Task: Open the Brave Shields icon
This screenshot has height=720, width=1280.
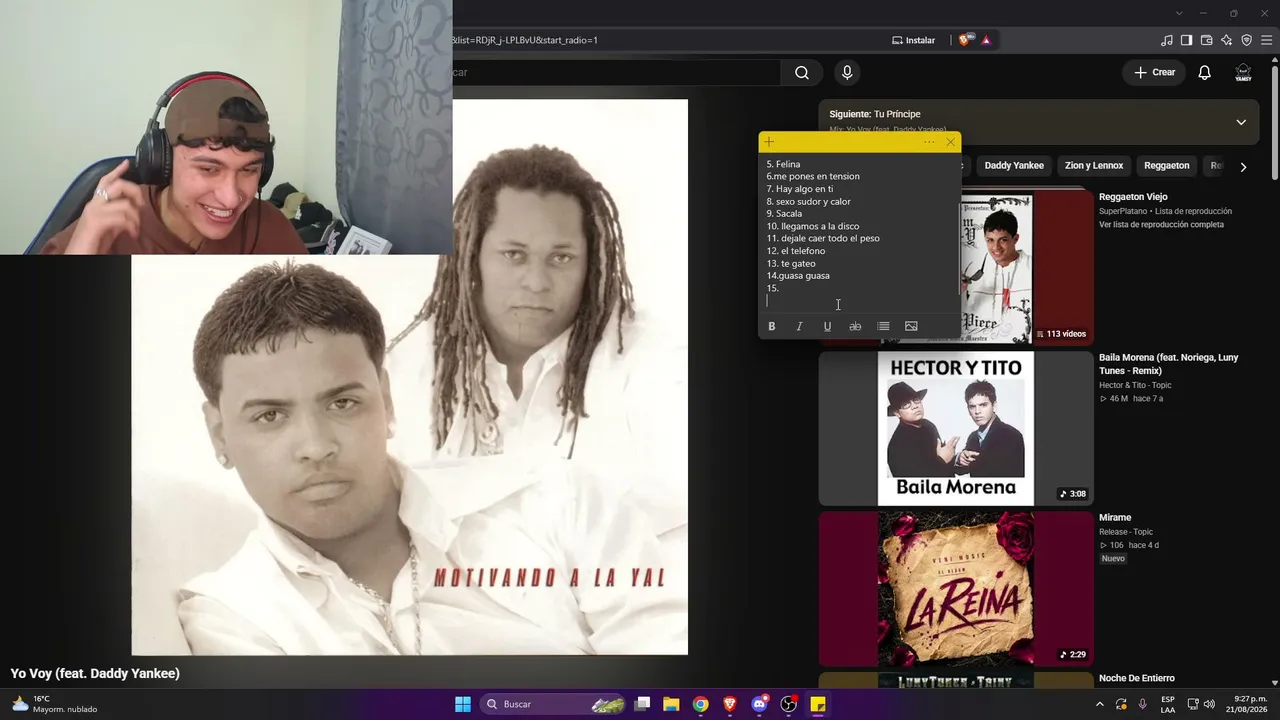Action: (964, 40)
